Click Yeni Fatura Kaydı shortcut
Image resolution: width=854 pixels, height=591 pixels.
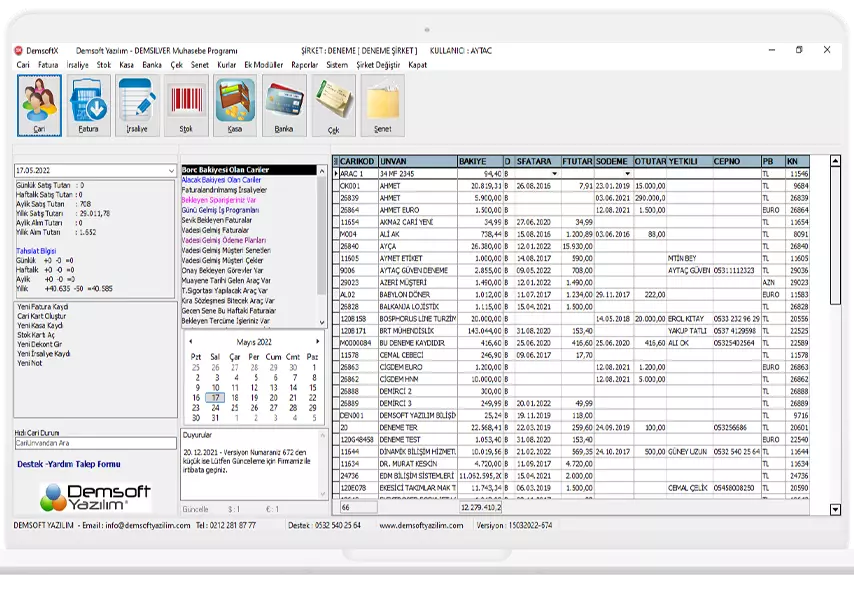(43, 307)
